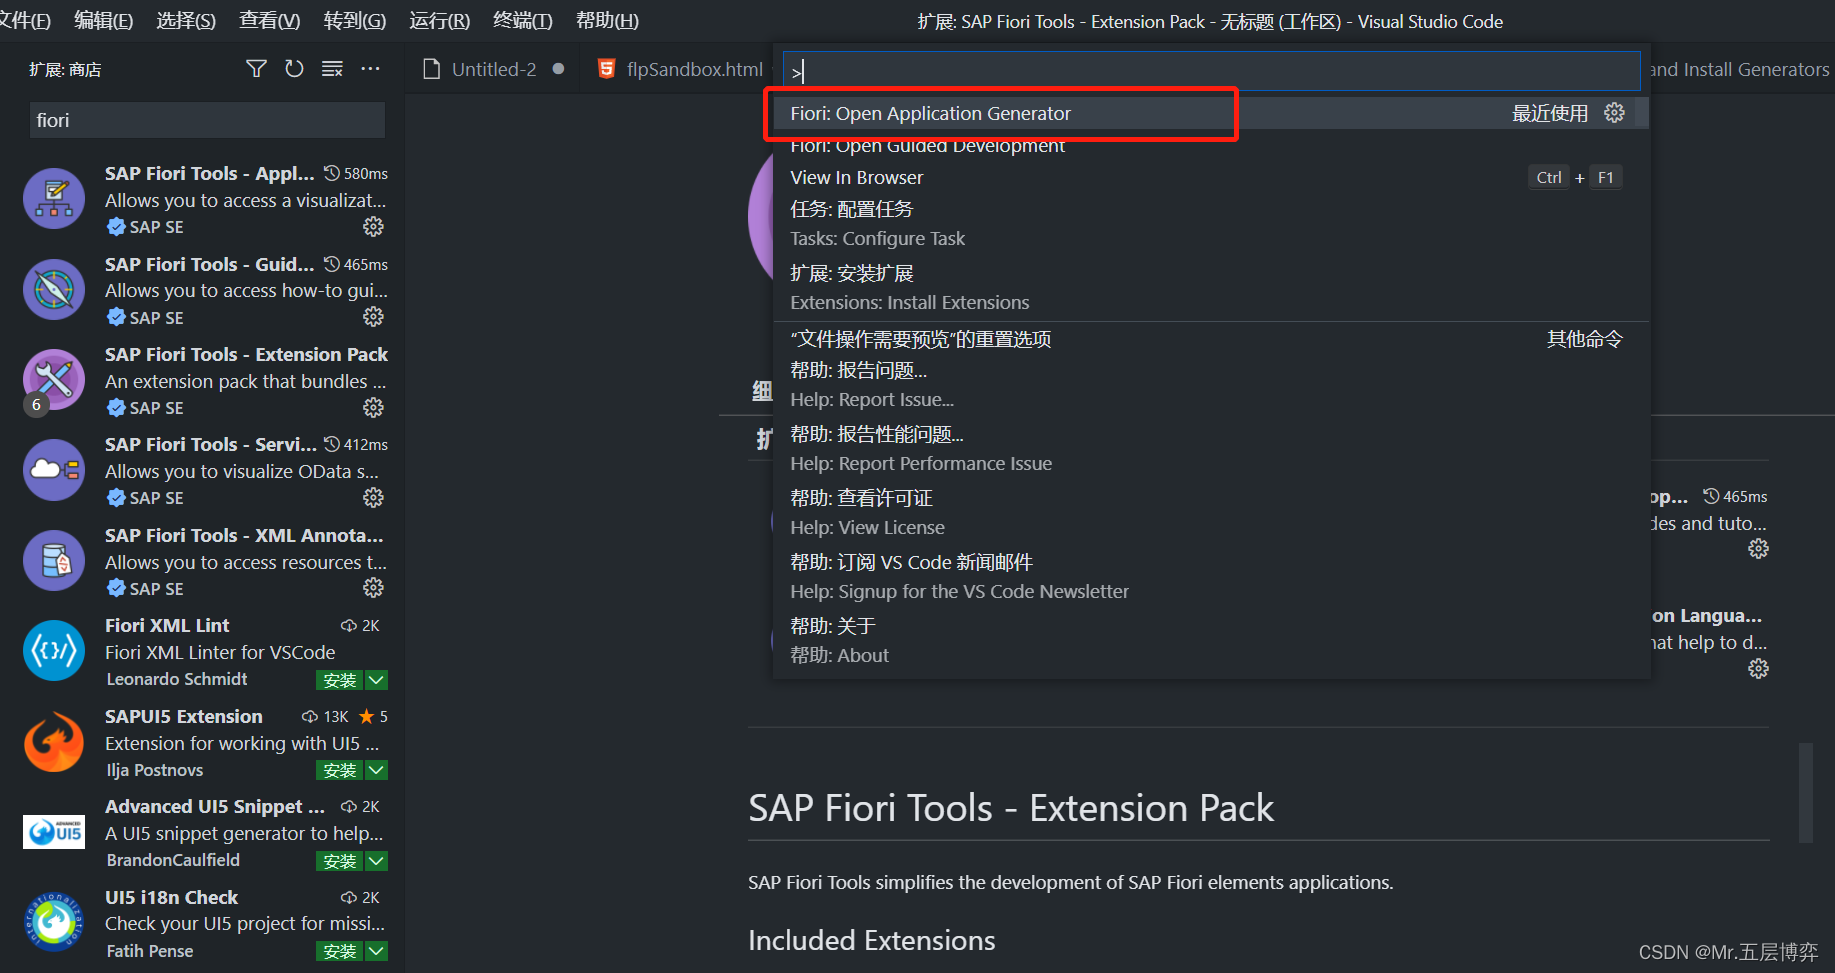Select UI5 i18n Check extension icon

(x=54, y=922)
